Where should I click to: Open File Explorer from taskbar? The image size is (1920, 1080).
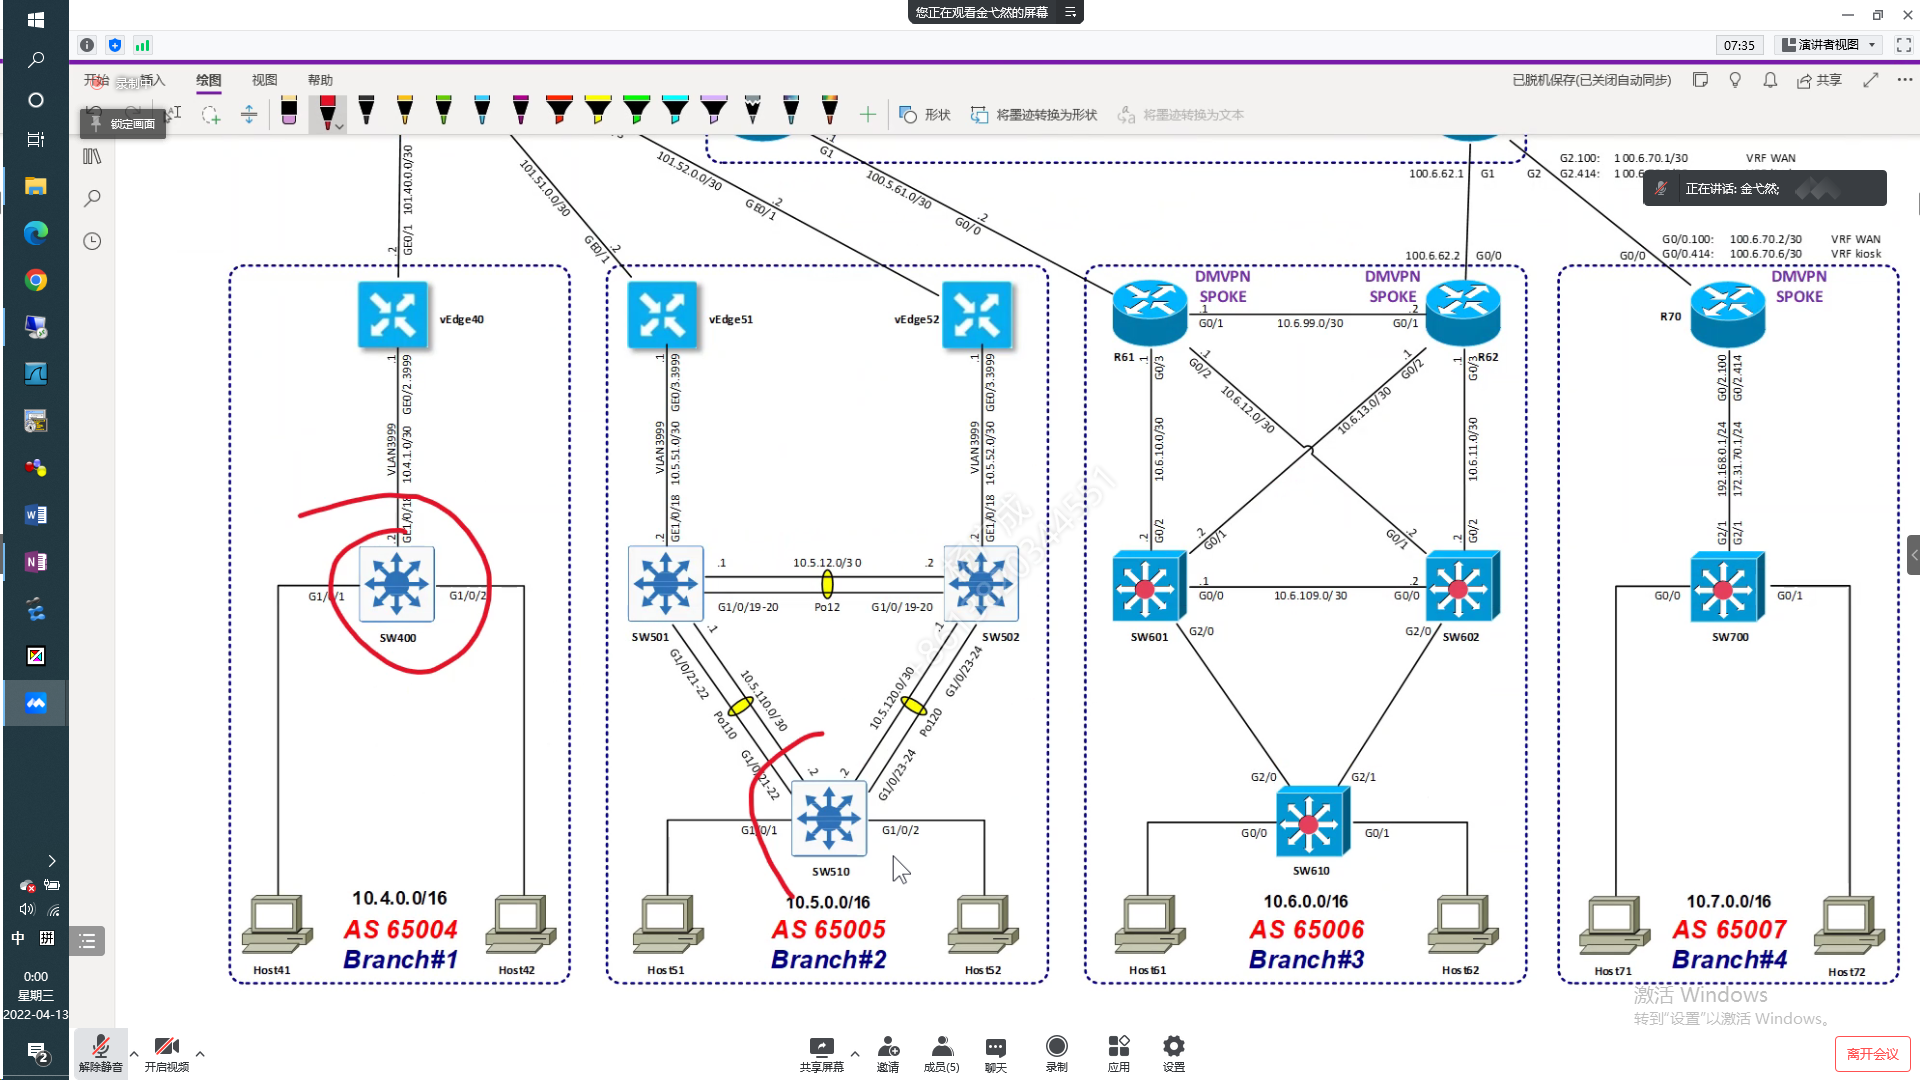[36, 186]
